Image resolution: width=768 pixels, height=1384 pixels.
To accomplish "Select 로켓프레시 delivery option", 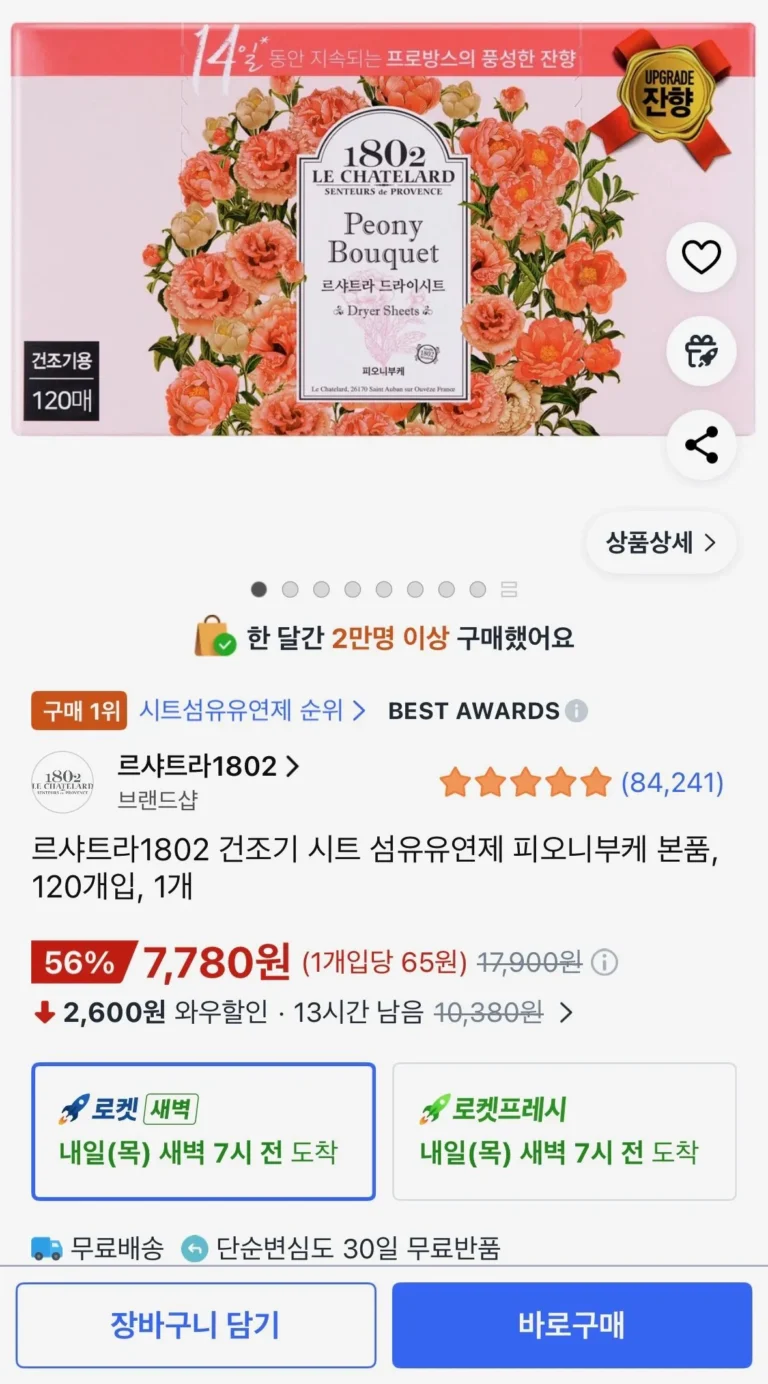I will (565, 1131).
